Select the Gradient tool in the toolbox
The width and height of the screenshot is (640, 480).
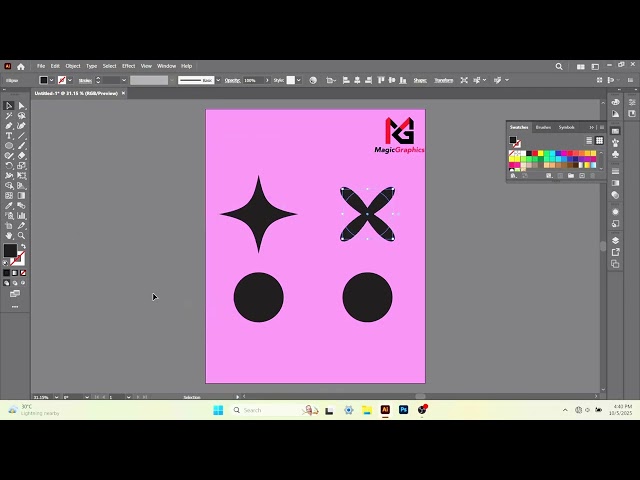[22, 196]
